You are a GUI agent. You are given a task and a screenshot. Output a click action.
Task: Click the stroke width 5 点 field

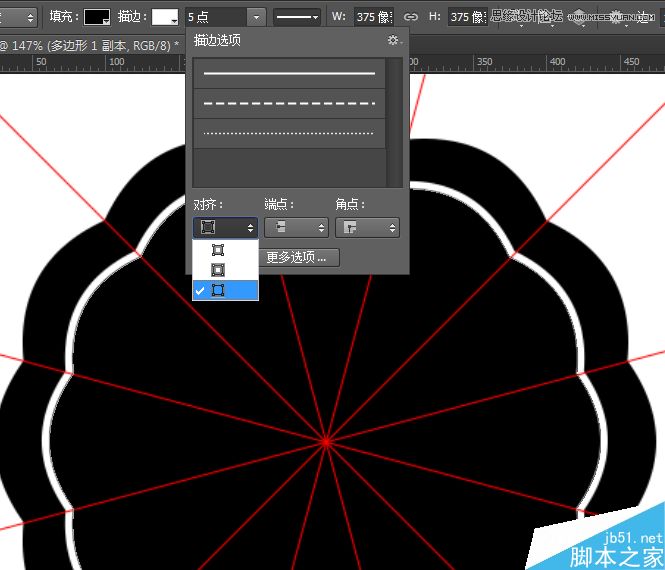[x=216, y=17]
